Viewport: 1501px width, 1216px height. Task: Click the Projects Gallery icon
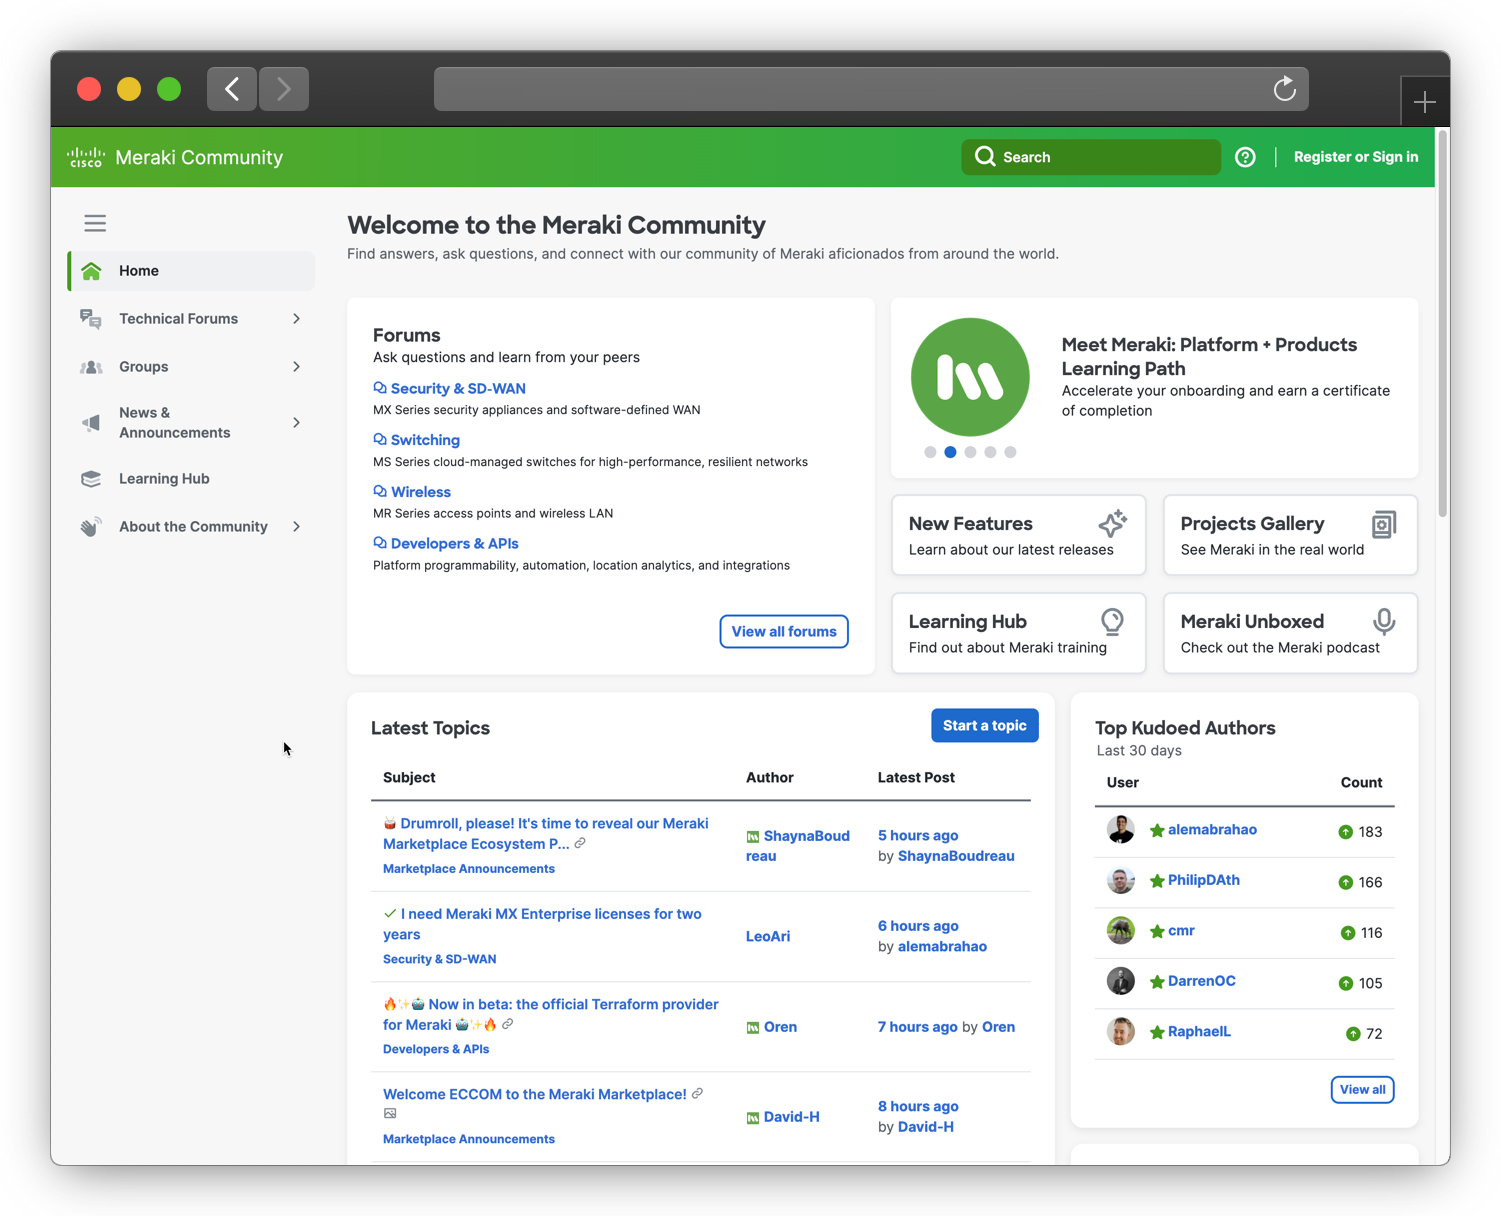tap(1384, 523)
